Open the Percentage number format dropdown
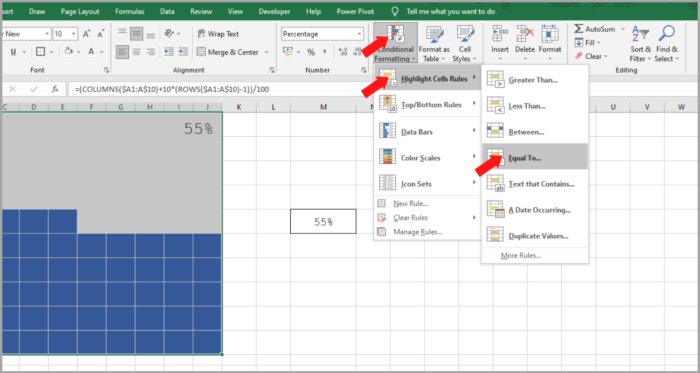This screenshot has height=373, width=700. (359, 34)
